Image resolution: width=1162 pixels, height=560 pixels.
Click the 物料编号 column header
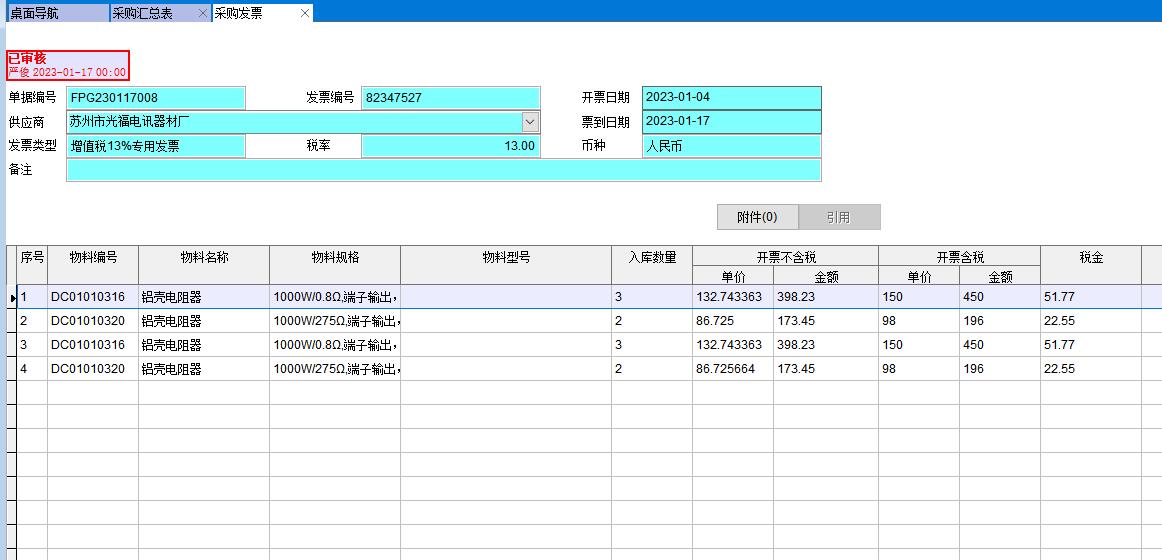pos(93,257)
